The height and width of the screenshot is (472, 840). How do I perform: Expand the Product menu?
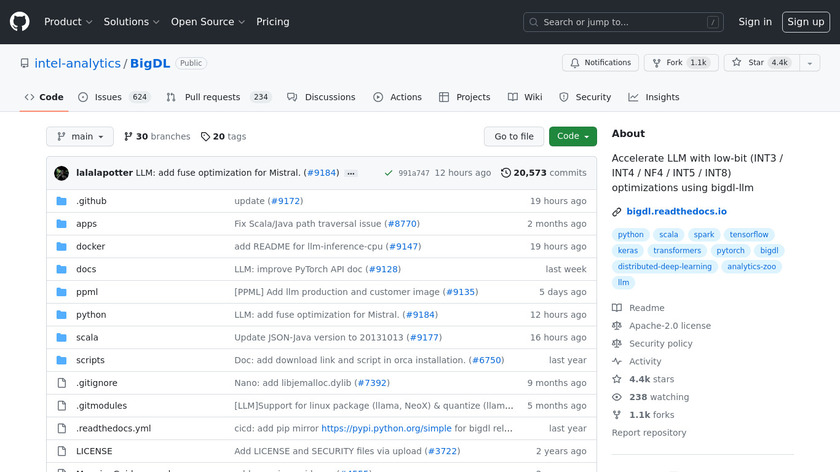tap(68, 22)
